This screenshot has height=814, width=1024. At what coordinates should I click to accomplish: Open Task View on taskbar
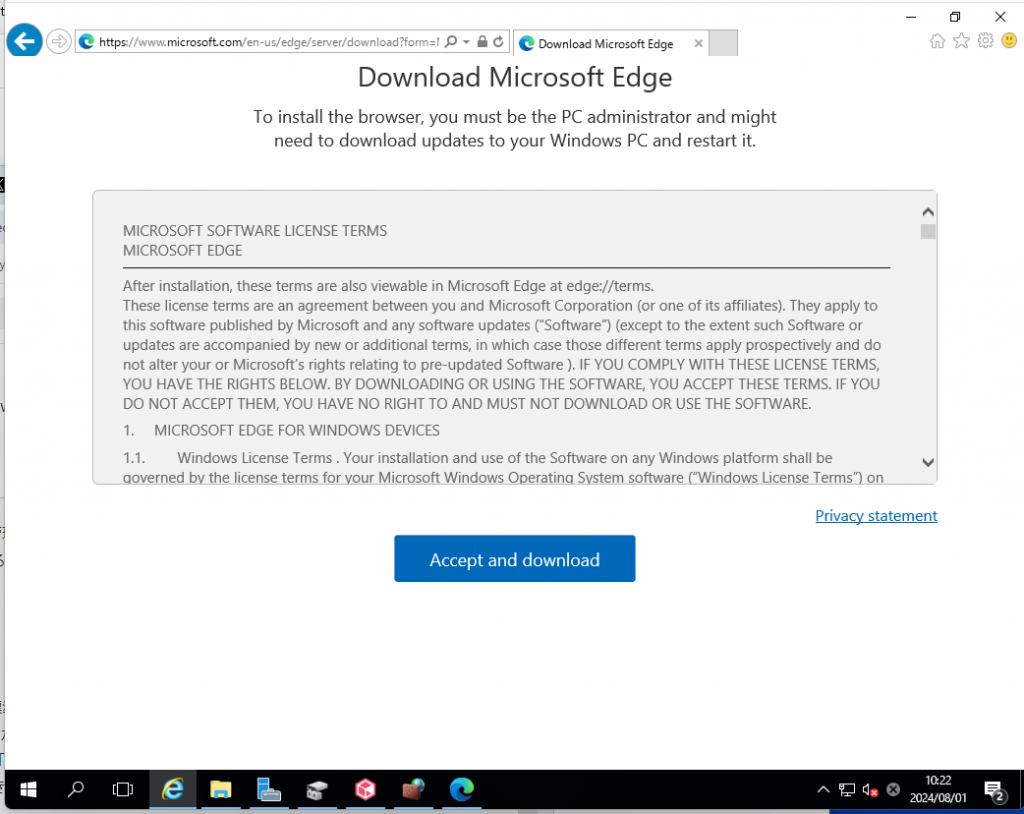[x=123, y=790]
